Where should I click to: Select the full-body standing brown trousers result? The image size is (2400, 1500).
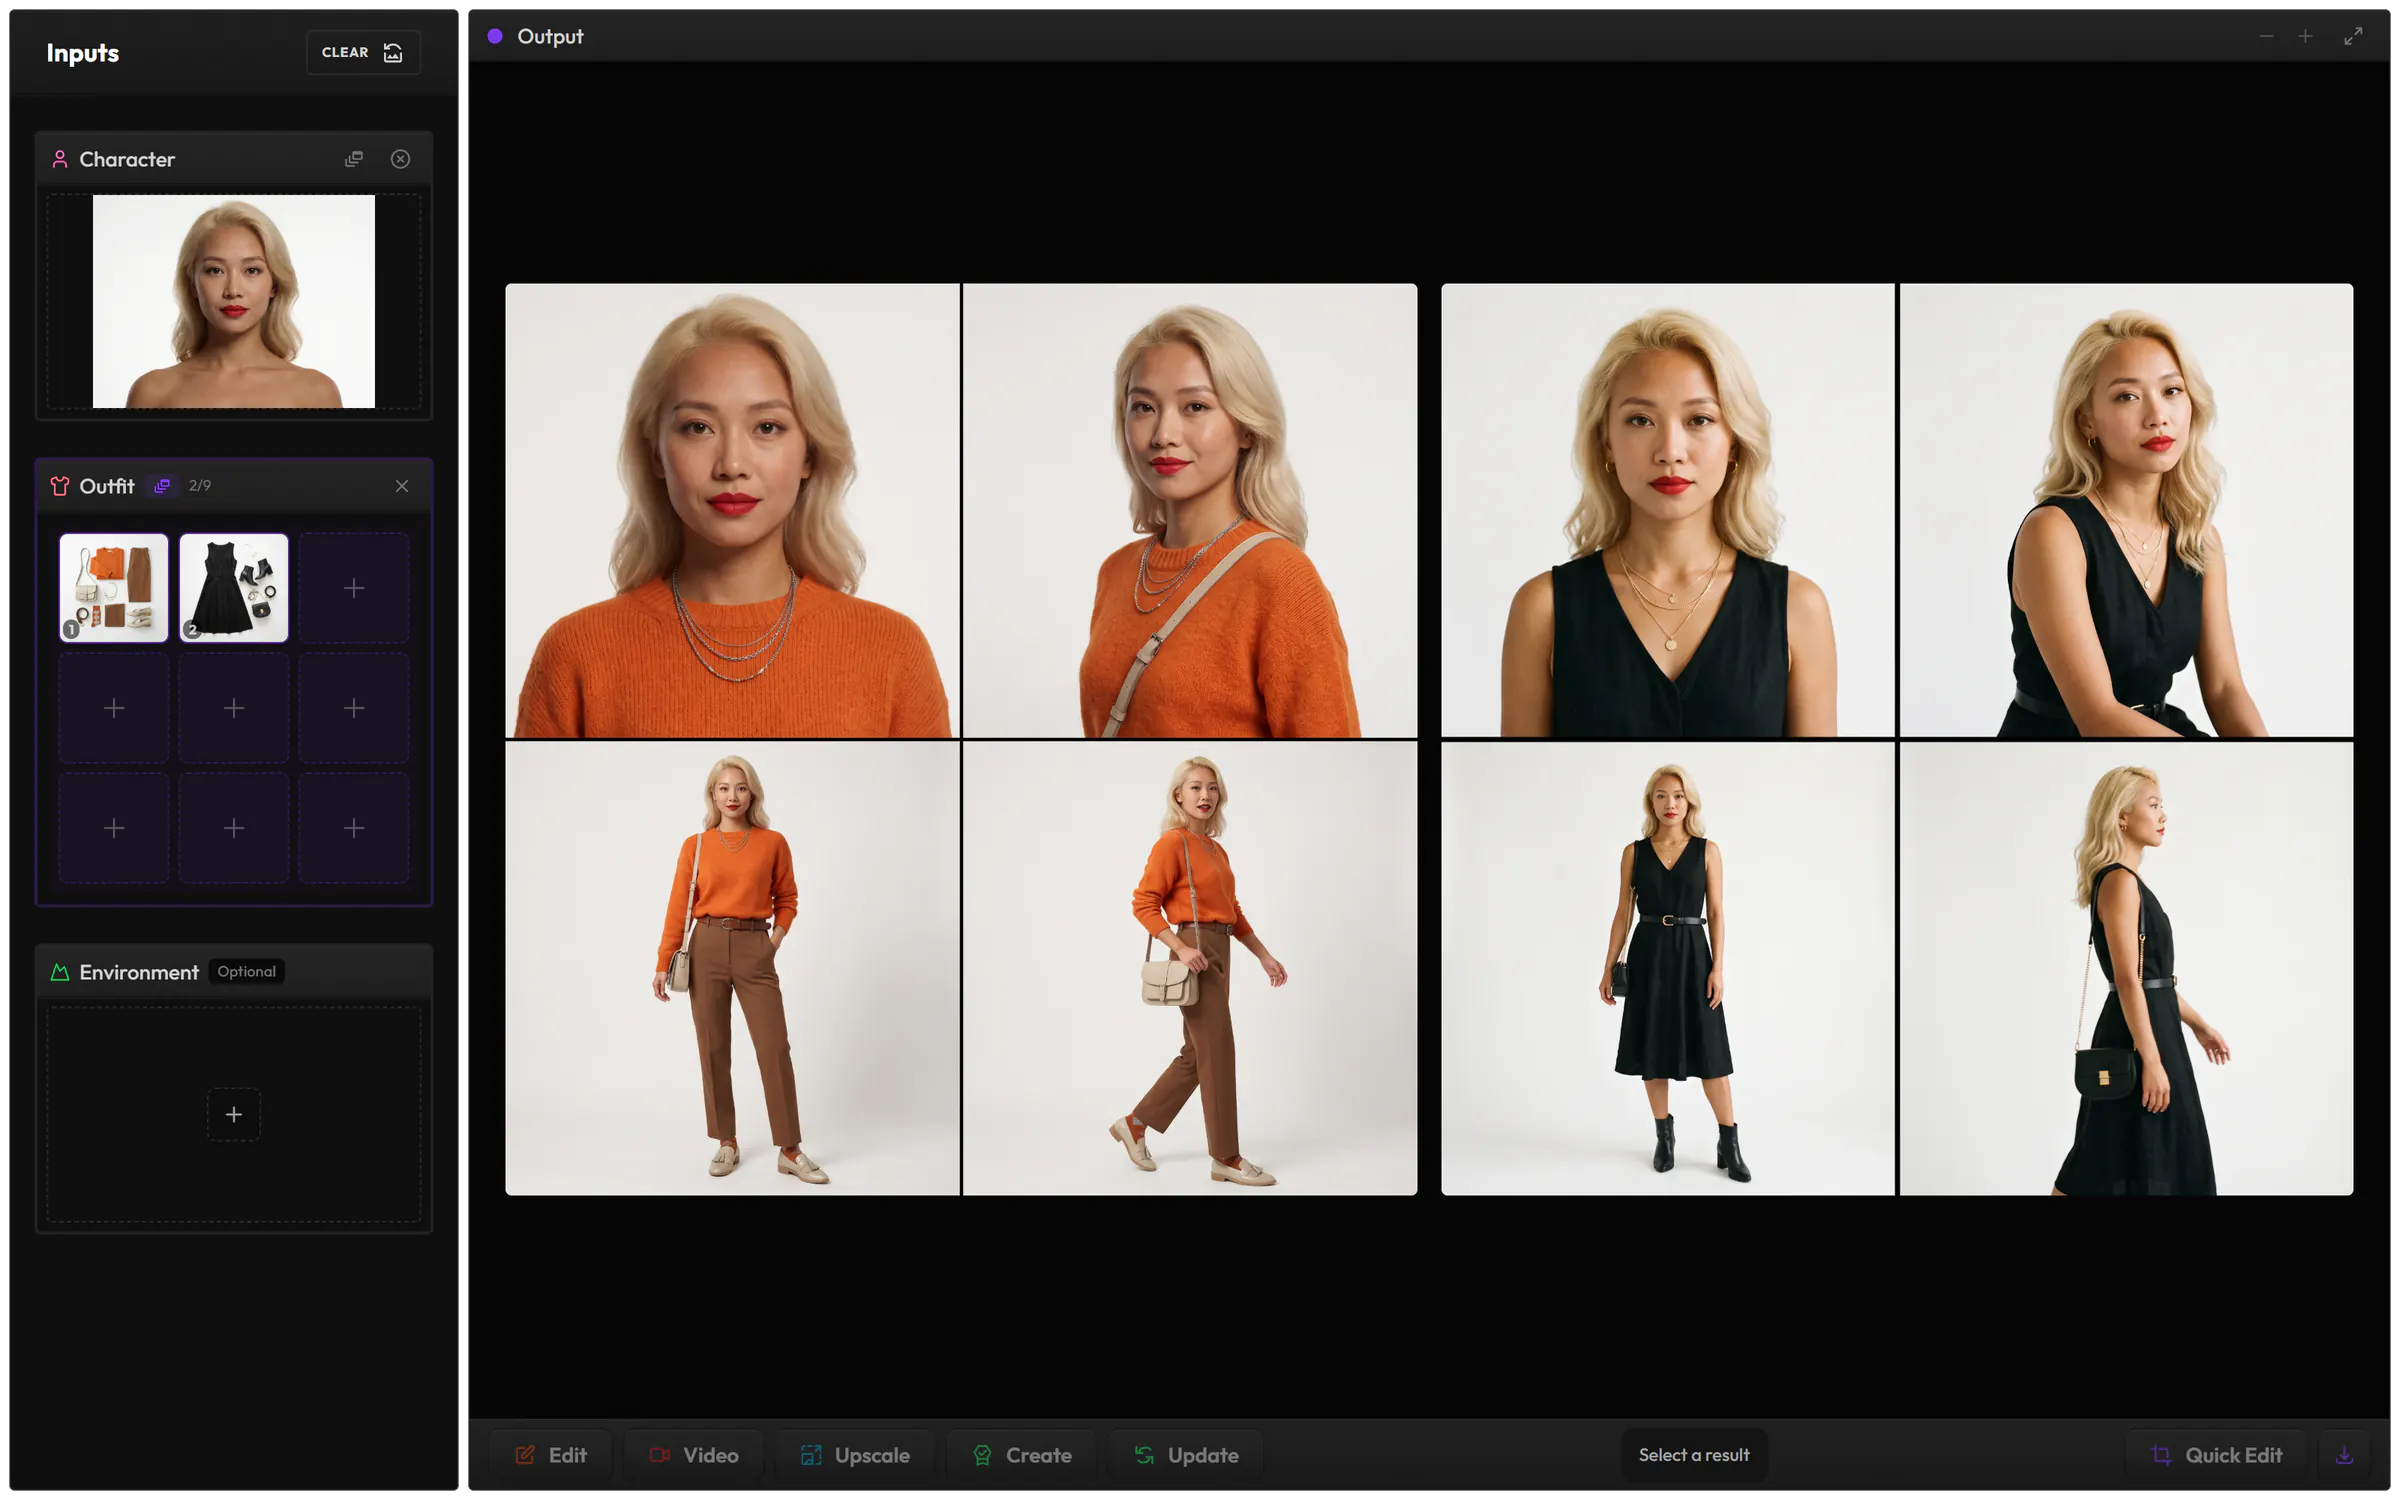732,968
